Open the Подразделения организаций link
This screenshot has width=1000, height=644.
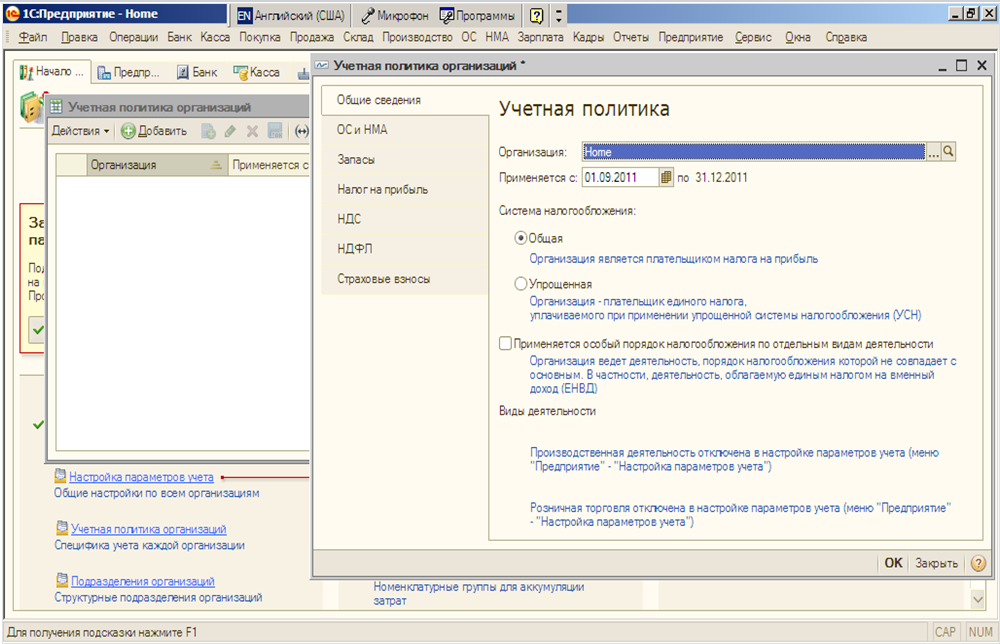(143, 582)
